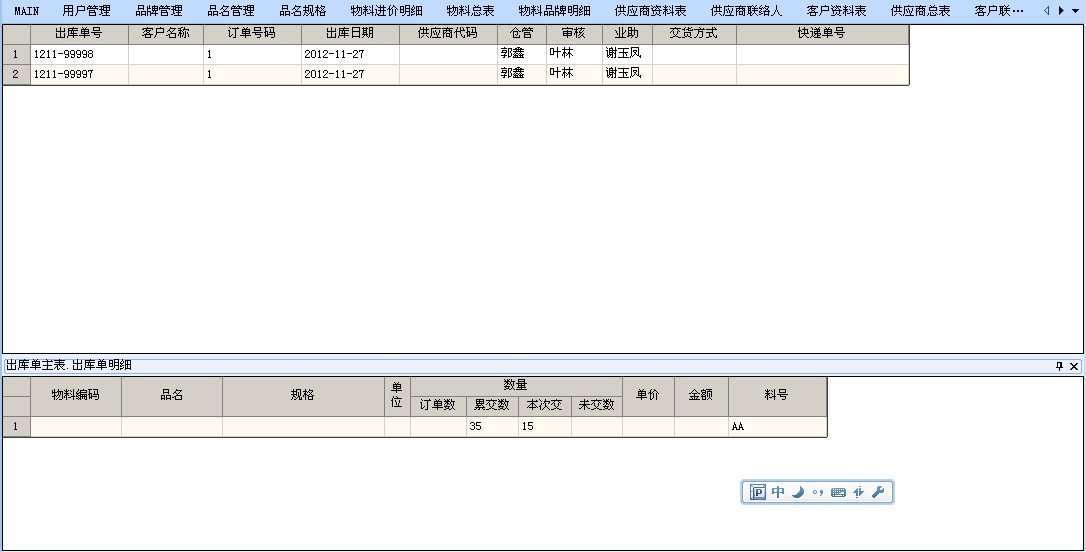Viewport: 1086px width, 552px height.
Task: Open the 物料进价明细 tab
Action: [386, 10]
